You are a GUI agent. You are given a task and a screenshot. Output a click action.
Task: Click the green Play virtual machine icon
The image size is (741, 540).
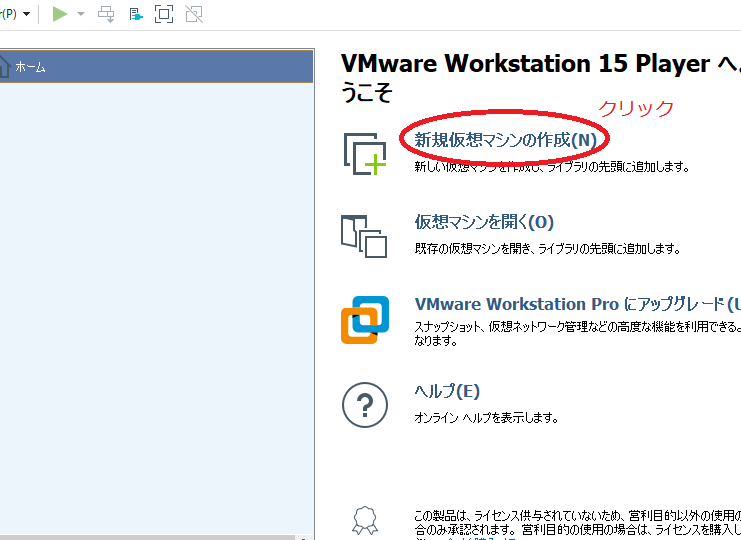pos(60,14)
